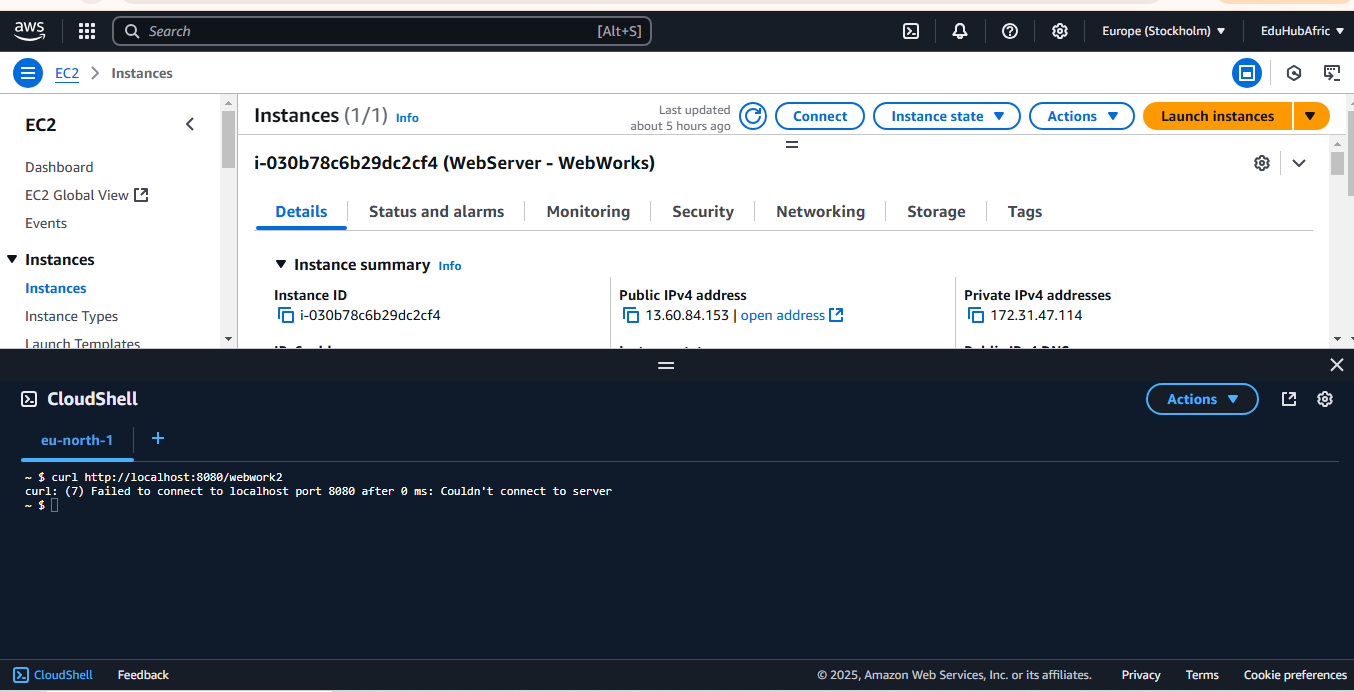Switch to the Networking tab
This screenshot has width=1354, height=692.
tap(820, 212)
